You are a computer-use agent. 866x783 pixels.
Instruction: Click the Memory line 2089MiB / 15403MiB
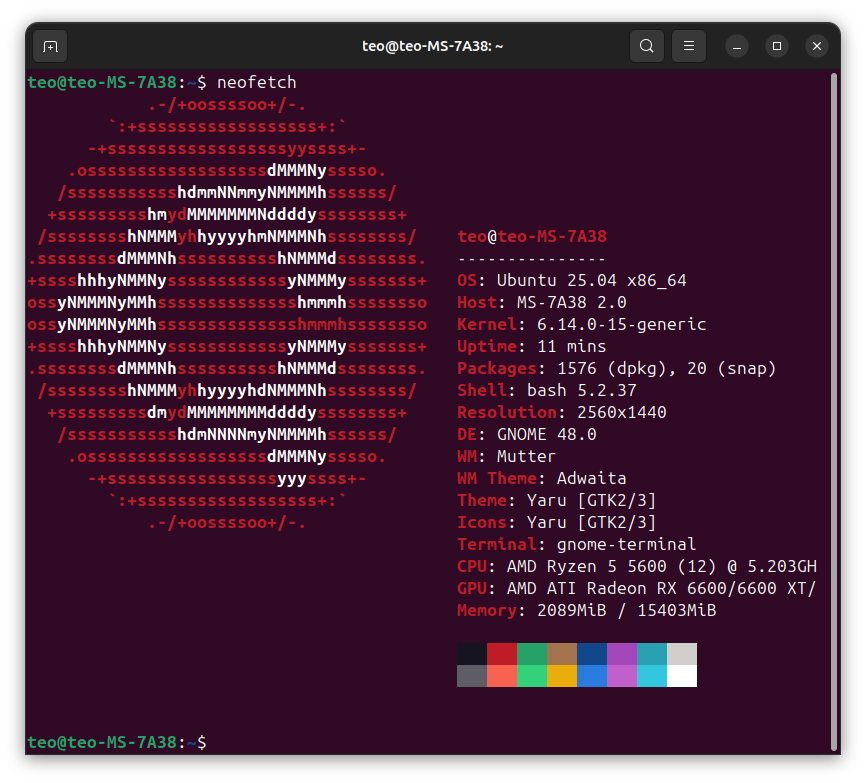587,610
